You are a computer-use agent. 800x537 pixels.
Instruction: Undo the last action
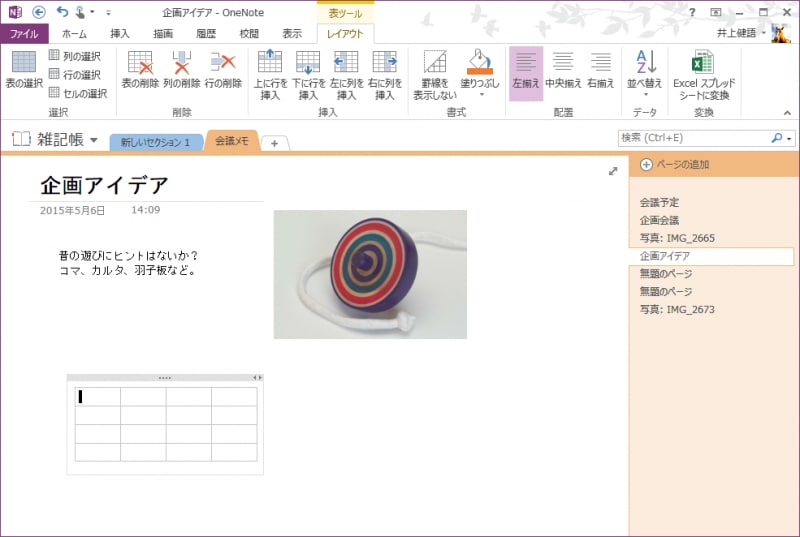point(62,11)
